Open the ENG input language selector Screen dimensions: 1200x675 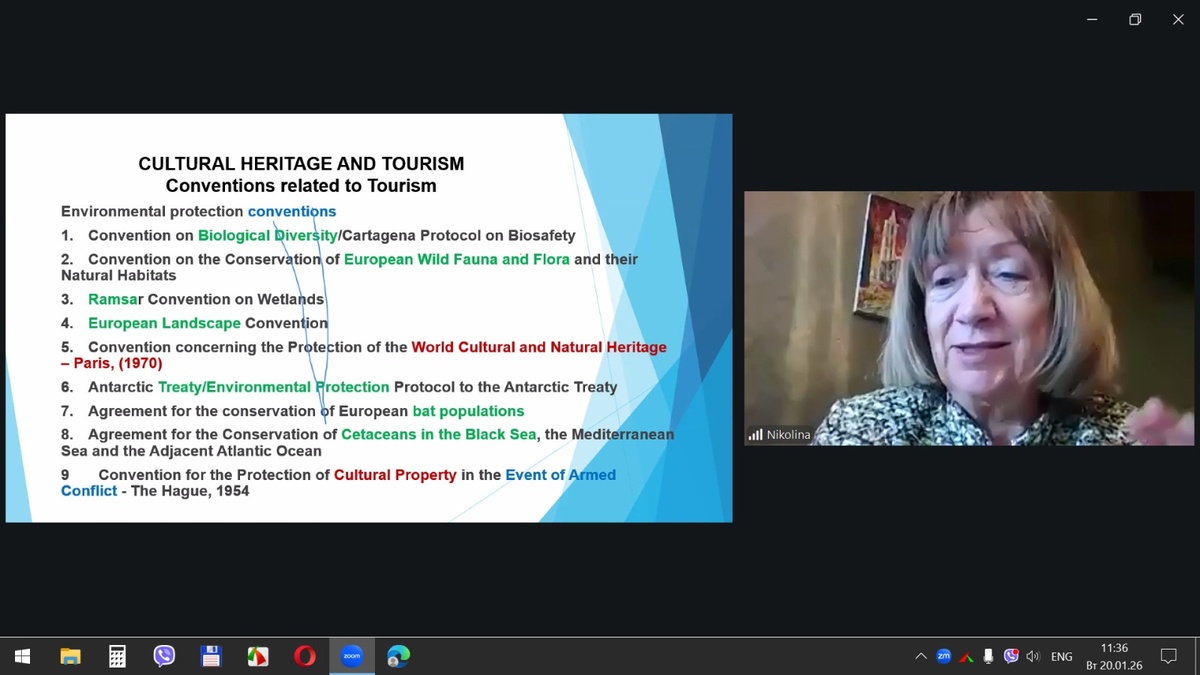tap(1061, 656)
